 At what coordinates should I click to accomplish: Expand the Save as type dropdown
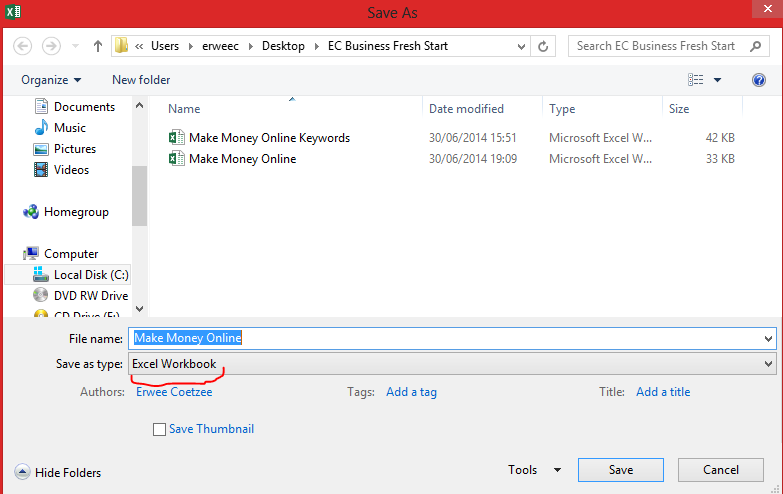point(767,364)
